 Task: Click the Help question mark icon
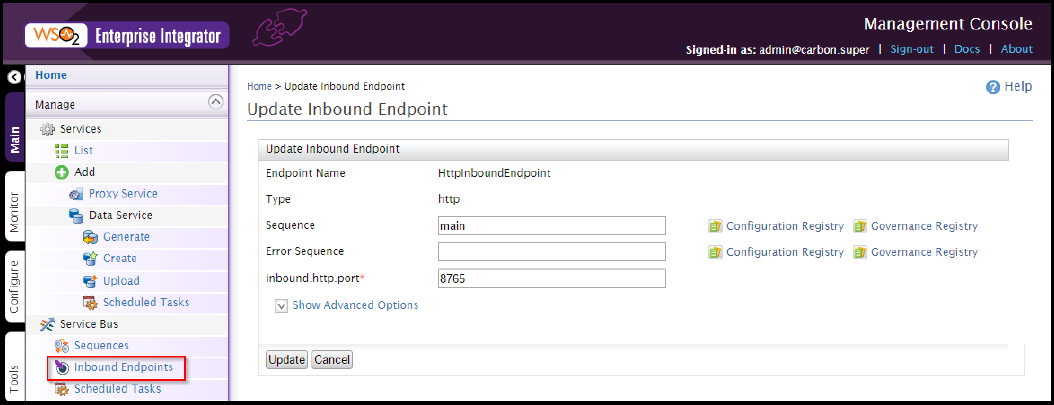[x=993, y=87]
